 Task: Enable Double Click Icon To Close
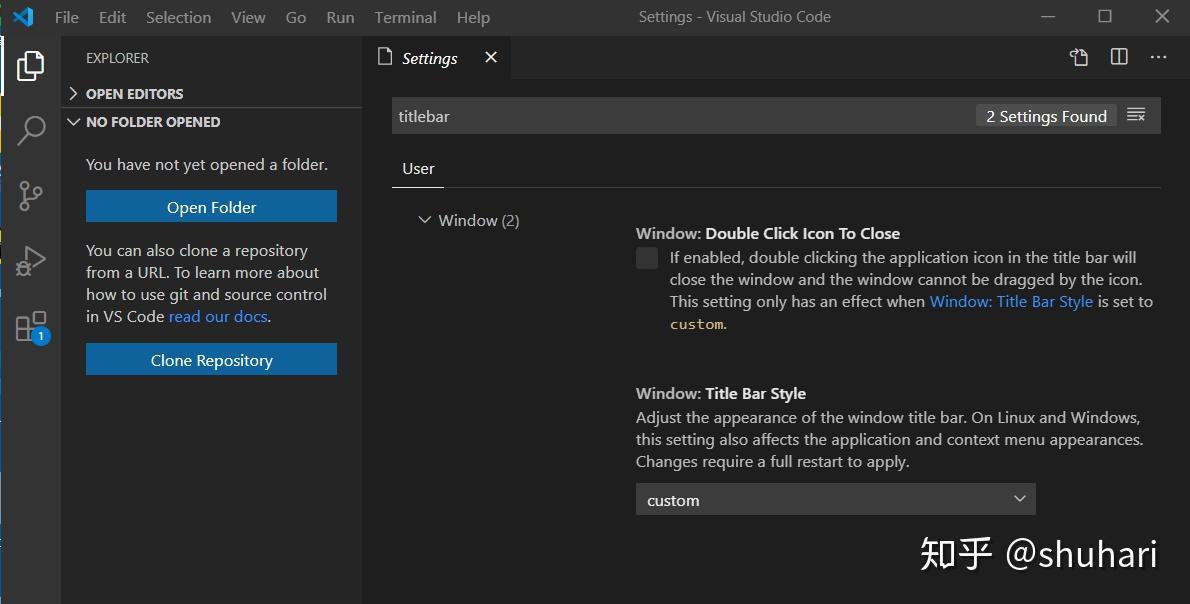647,258
